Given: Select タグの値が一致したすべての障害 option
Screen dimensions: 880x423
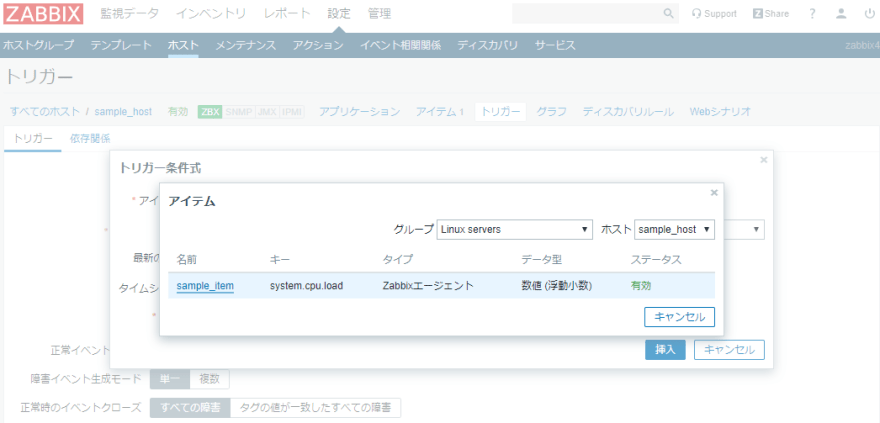Looking at the screenshot, I should [x=315, y=408].
